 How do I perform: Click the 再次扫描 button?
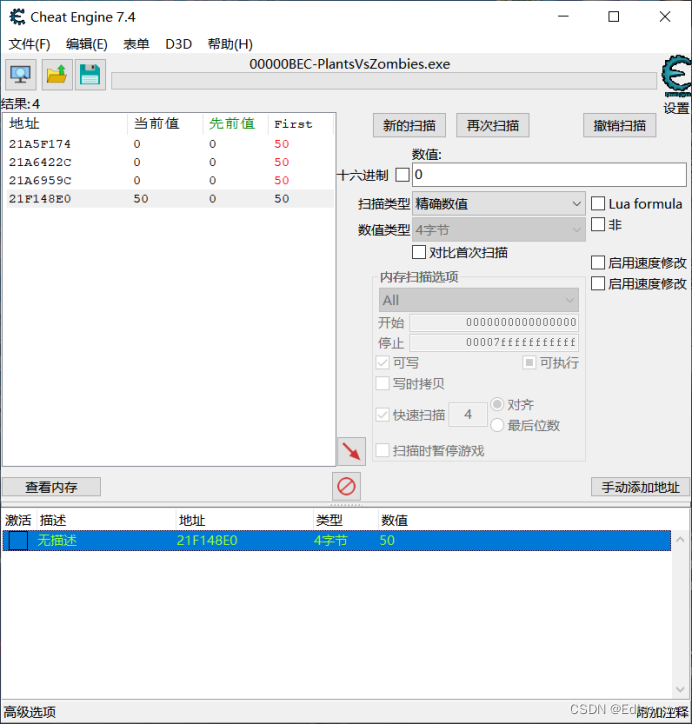[x=493, y=125]
